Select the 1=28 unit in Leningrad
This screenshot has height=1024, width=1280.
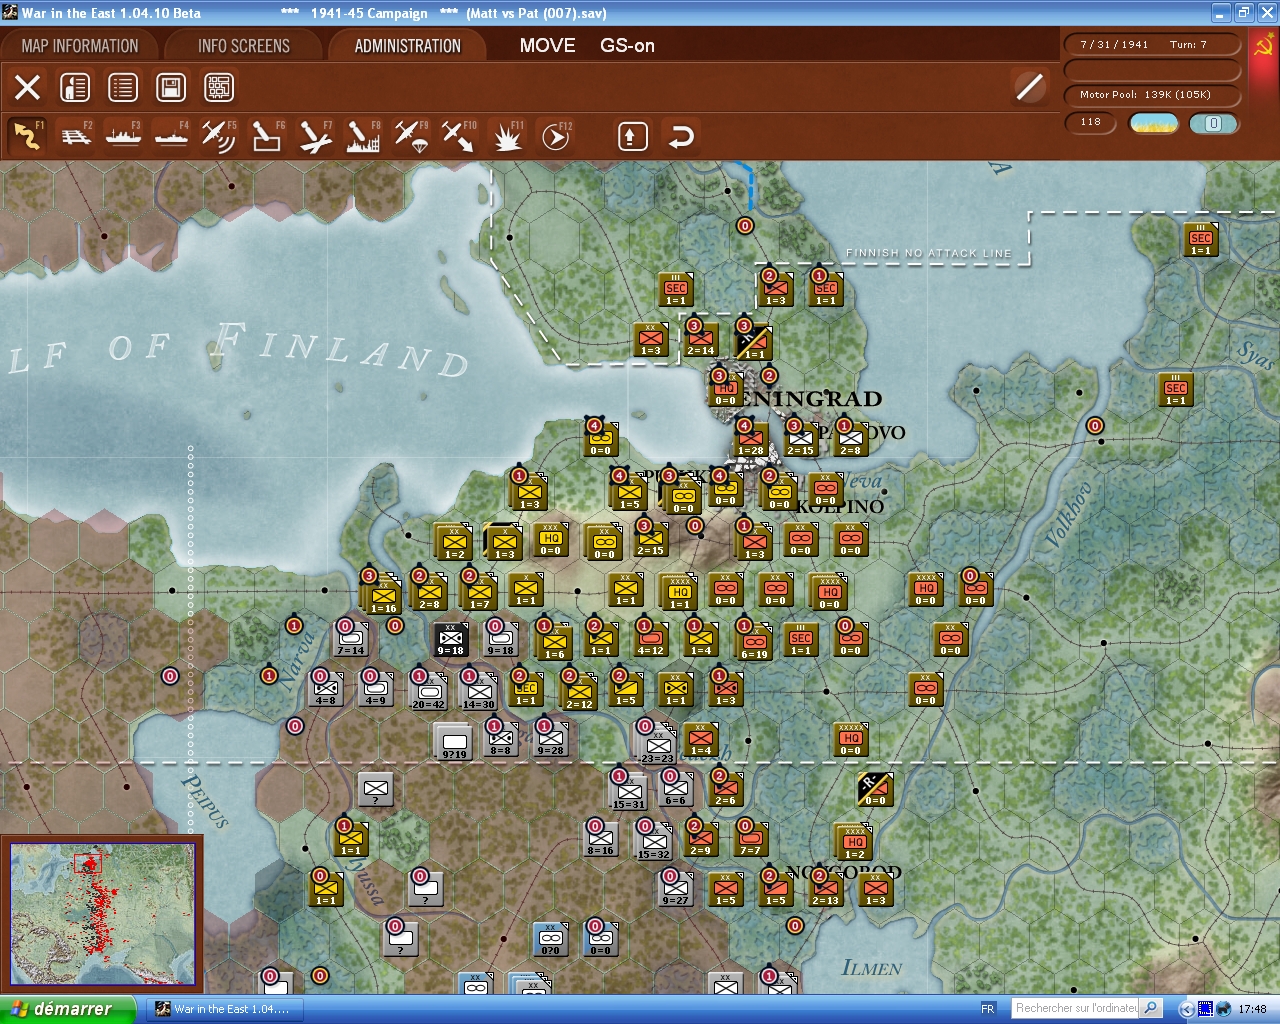coord(751,440)
